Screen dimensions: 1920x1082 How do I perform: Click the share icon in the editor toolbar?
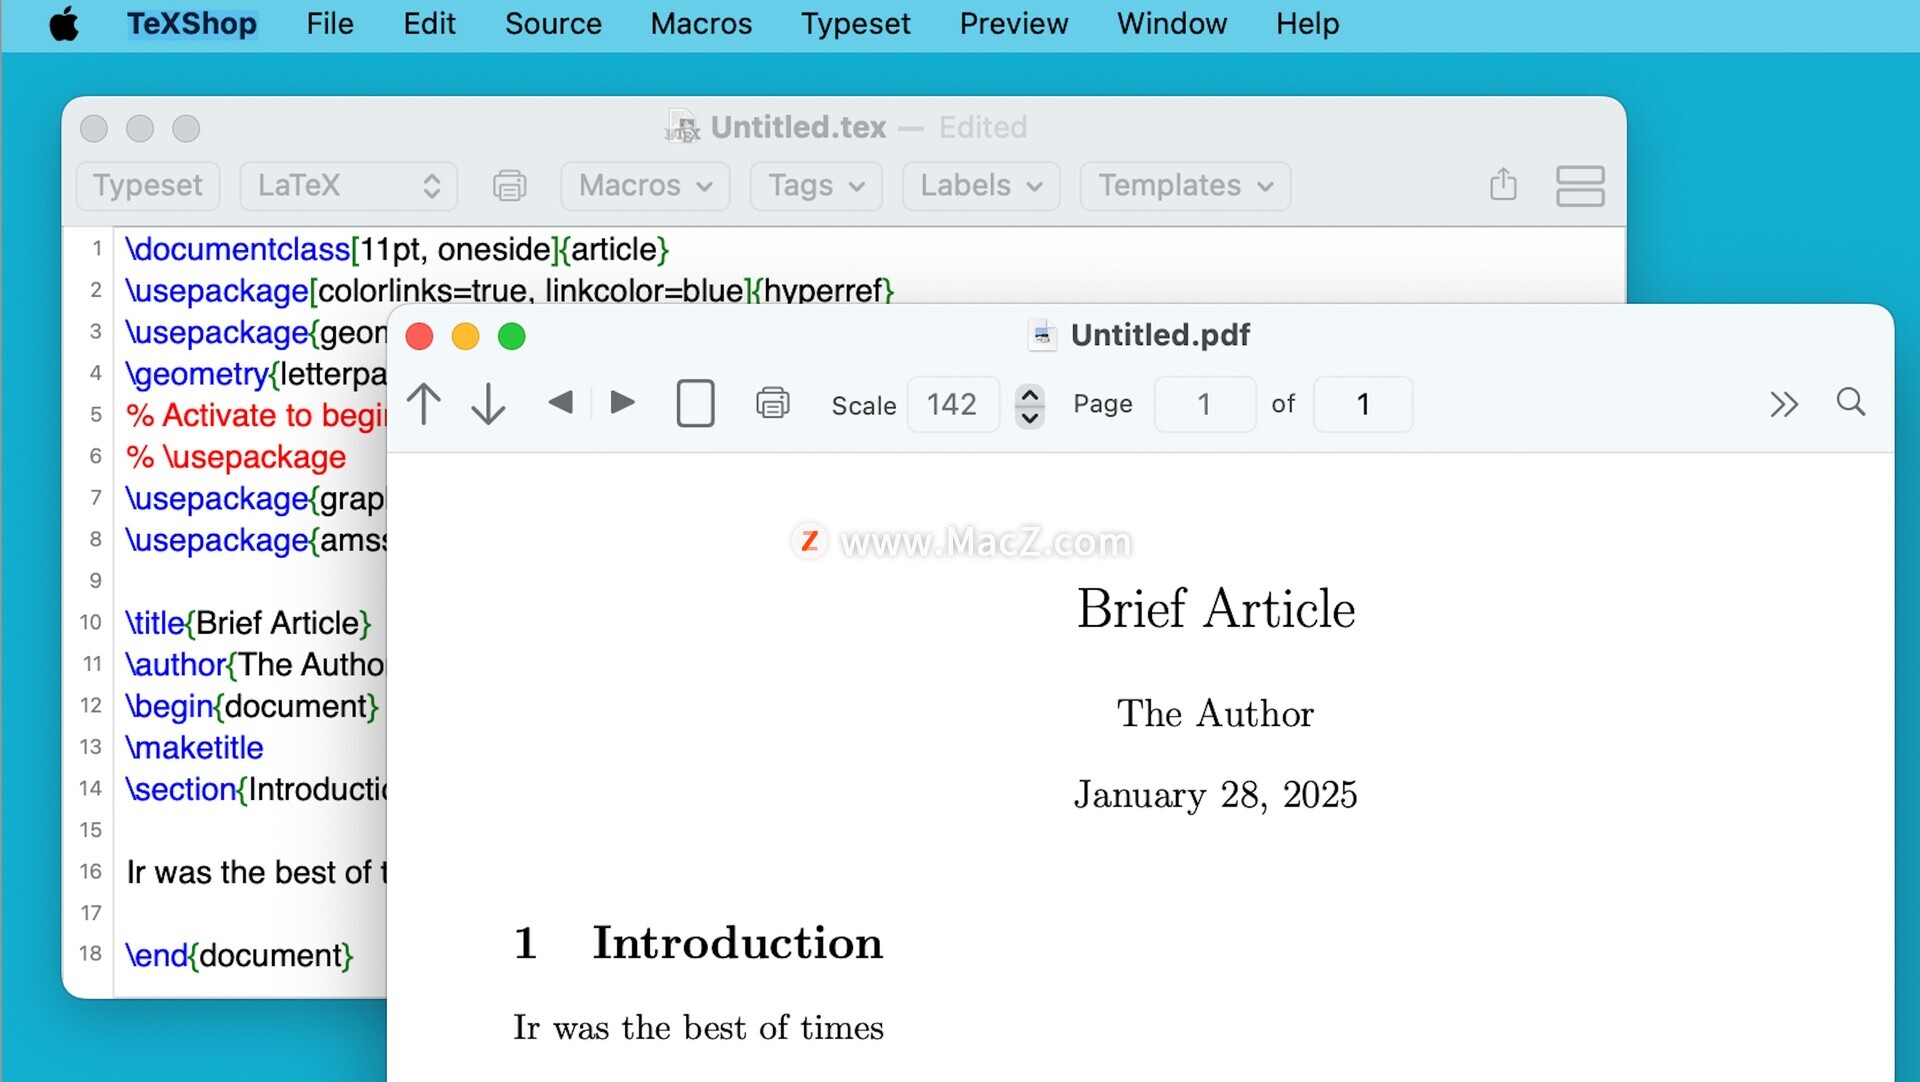1503,185
